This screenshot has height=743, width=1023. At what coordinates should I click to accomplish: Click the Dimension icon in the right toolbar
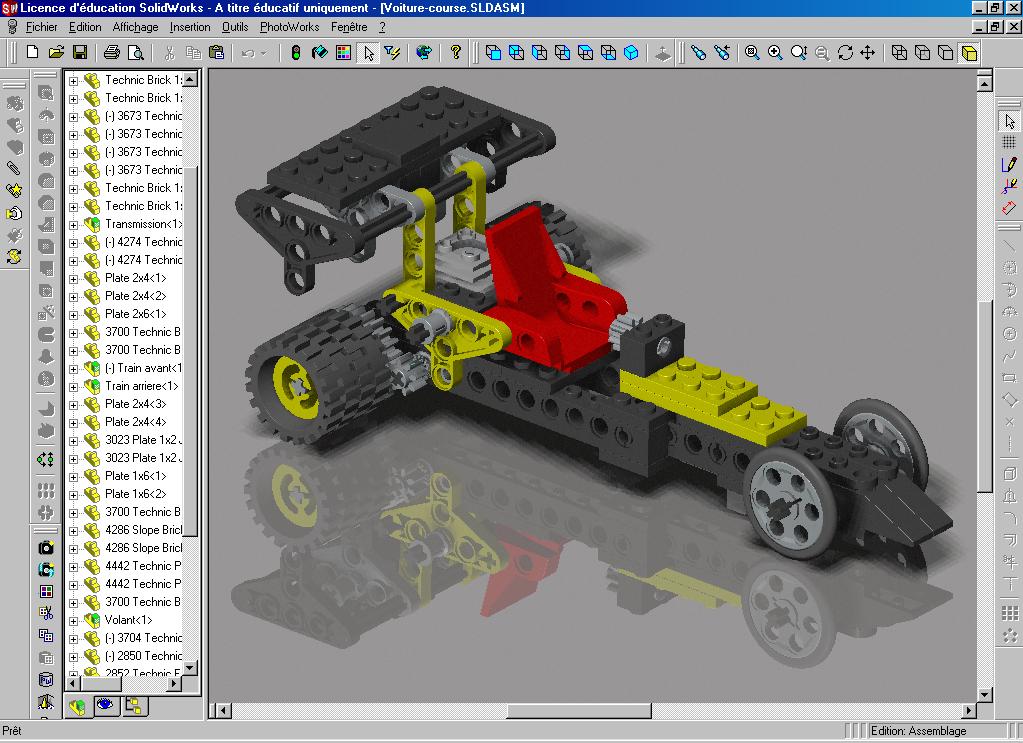pos(1009,208)
